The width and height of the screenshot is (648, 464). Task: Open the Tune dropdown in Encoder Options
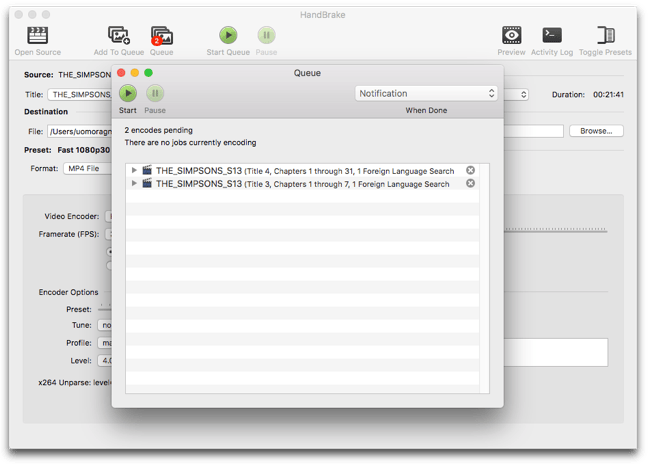point(105,325)
